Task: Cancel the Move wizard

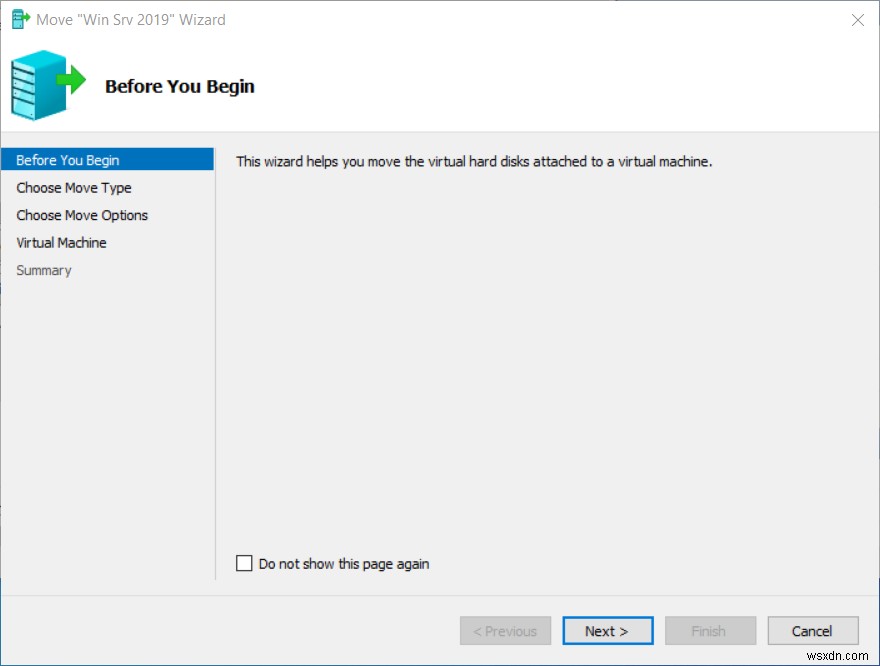Action: [812, 630]
